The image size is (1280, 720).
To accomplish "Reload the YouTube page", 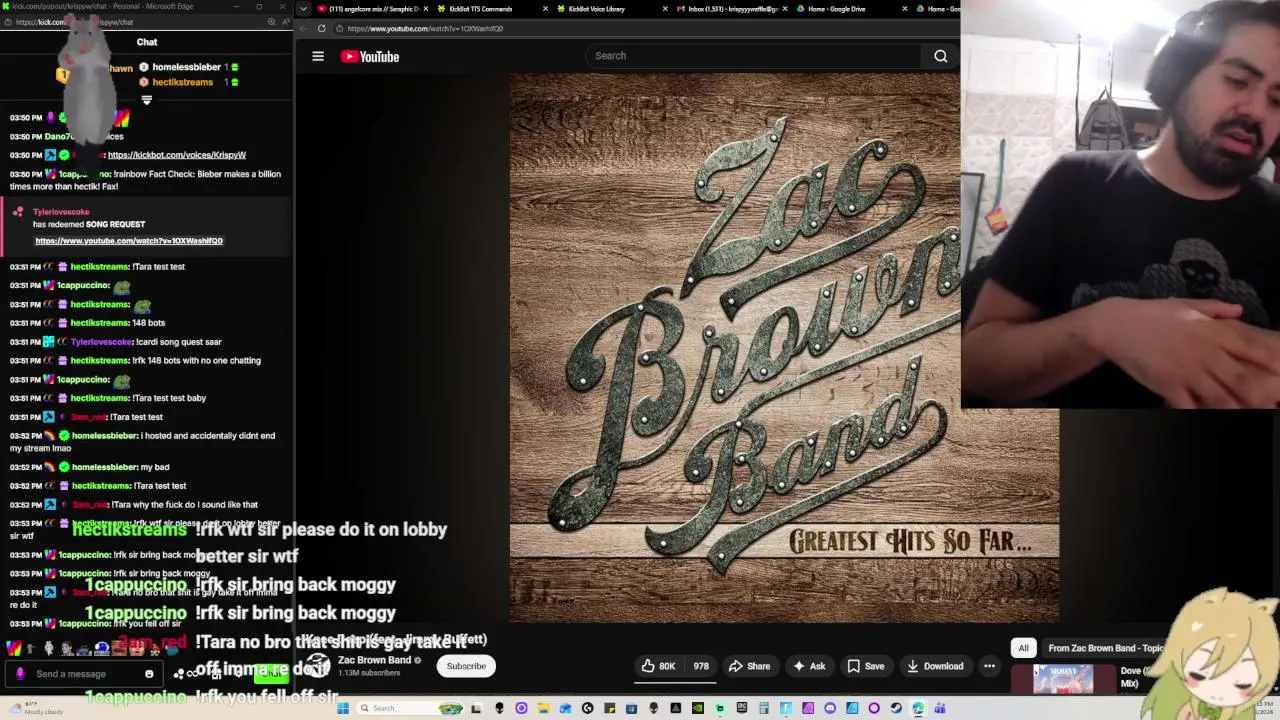I will point(321,28).
